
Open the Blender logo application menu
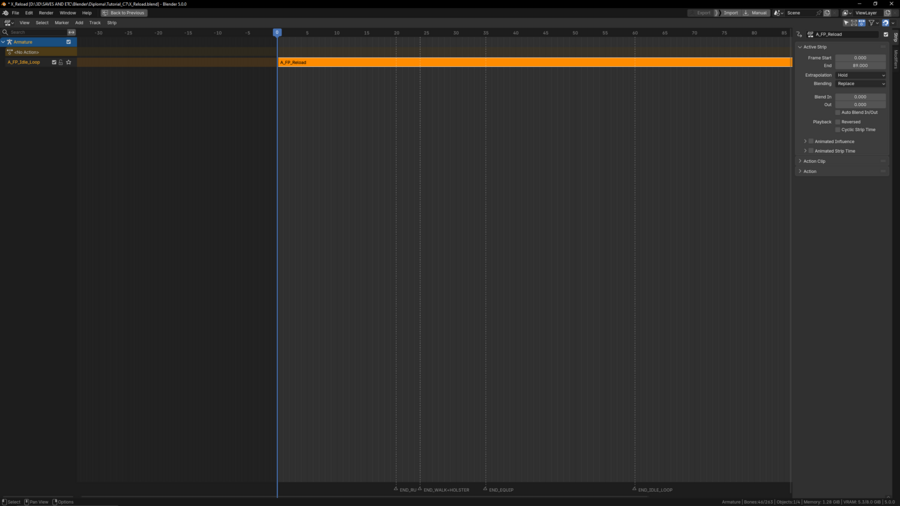coord(6,13)
